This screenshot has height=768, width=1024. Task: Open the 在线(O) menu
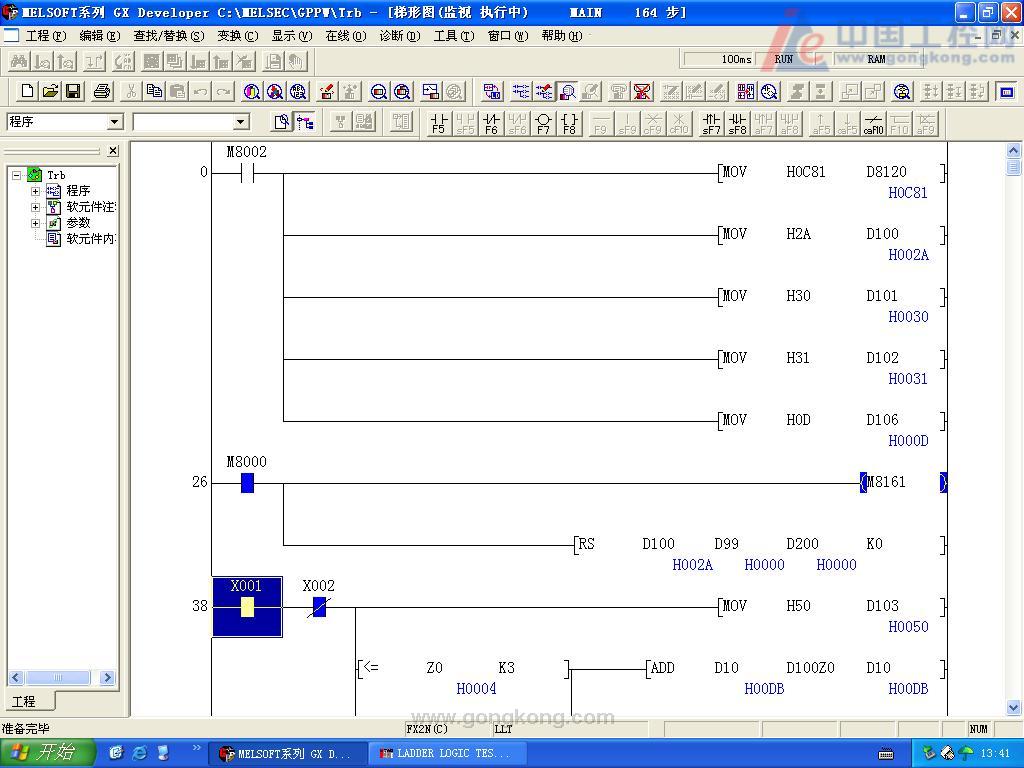coord(345,36)
